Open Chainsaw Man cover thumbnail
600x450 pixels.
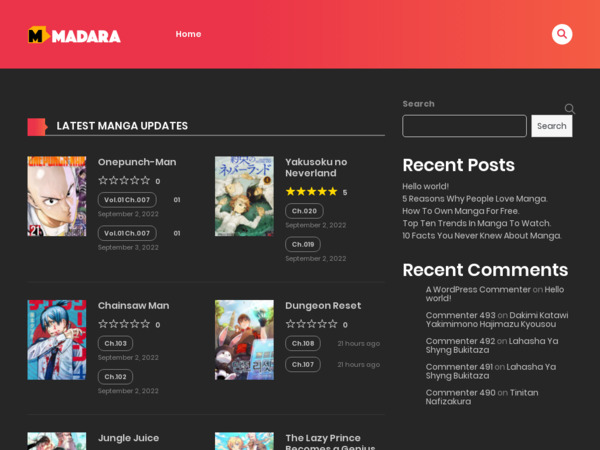[57, 340]
